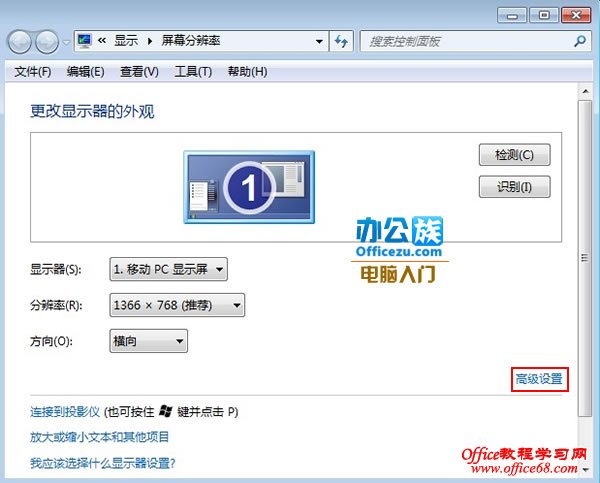Open the 编辑(E) menu
Viewport: 600px width, 483px height.
click(x=85, y=72)
